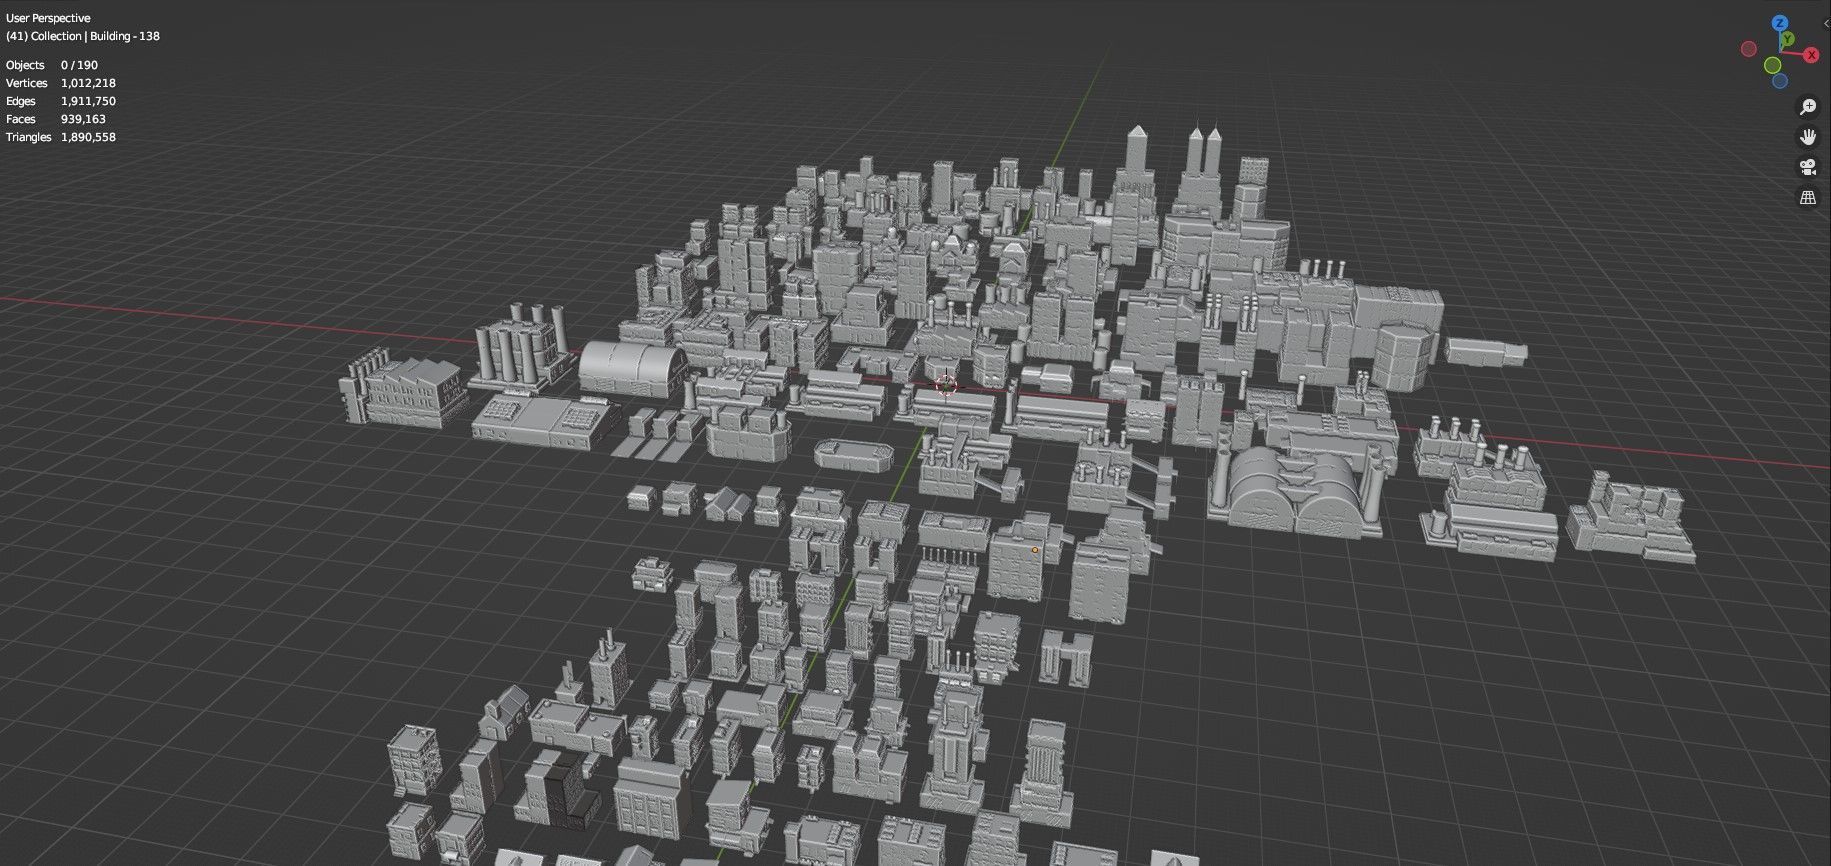Click the Faces "939,163" statistic
The width and height of the screenshot is (1831, 866).
83,119
